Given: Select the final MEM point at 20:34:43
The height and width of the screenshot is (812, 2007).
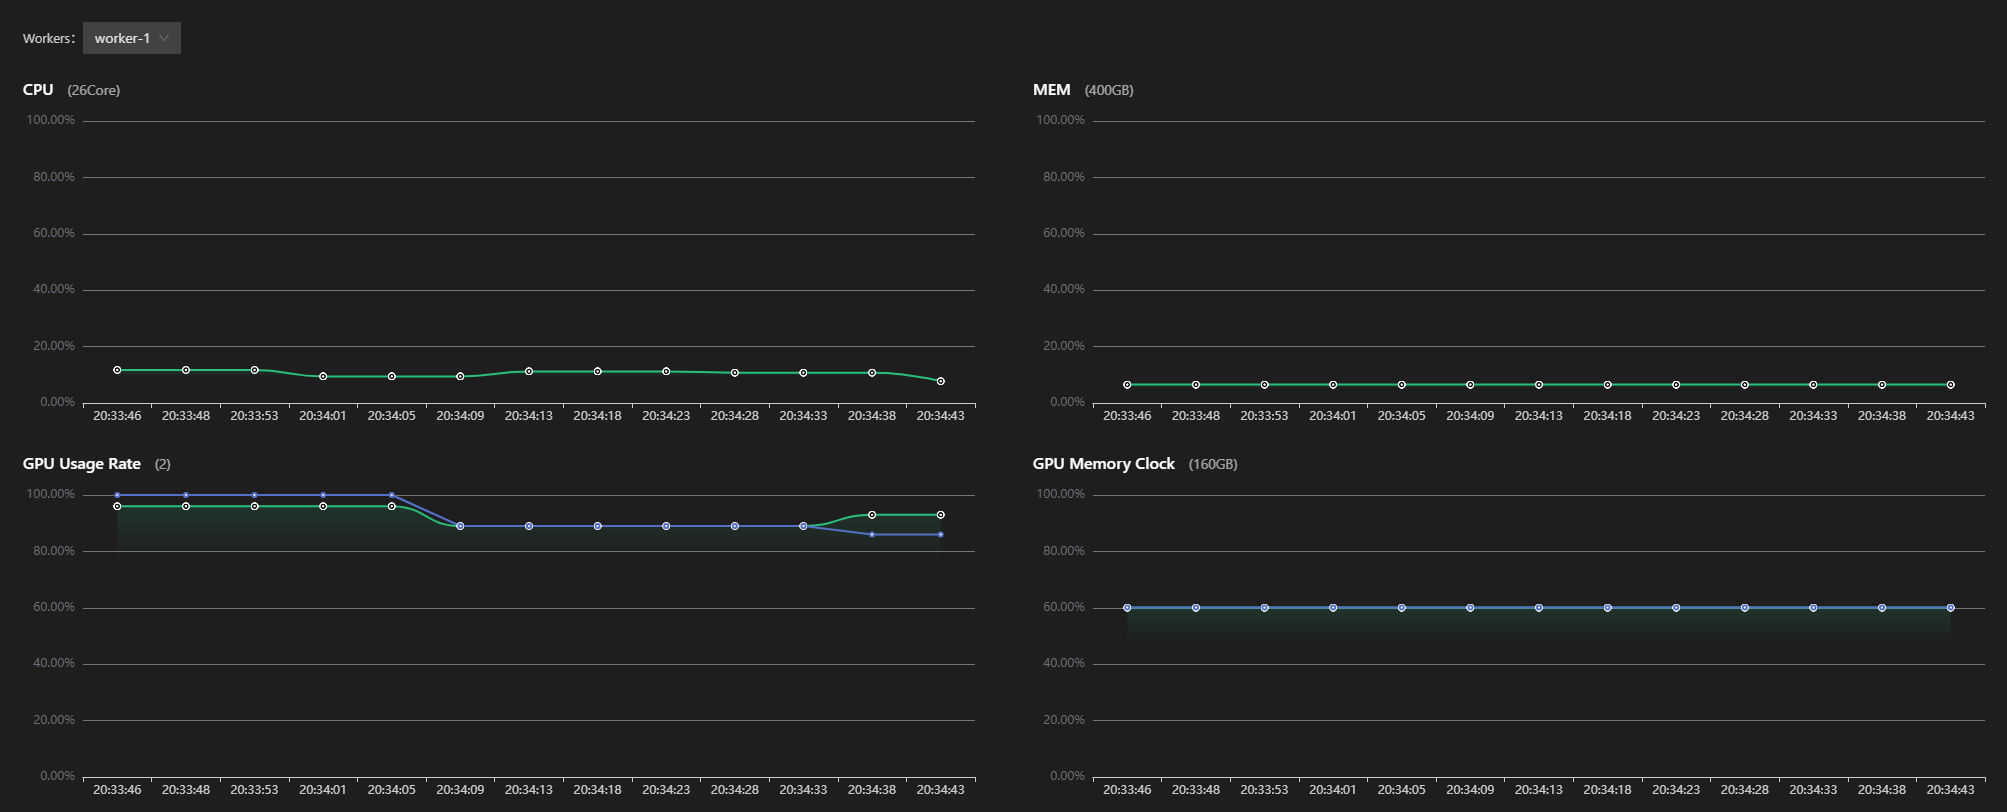Looking at the screenshot, I should pos(1950,385).
